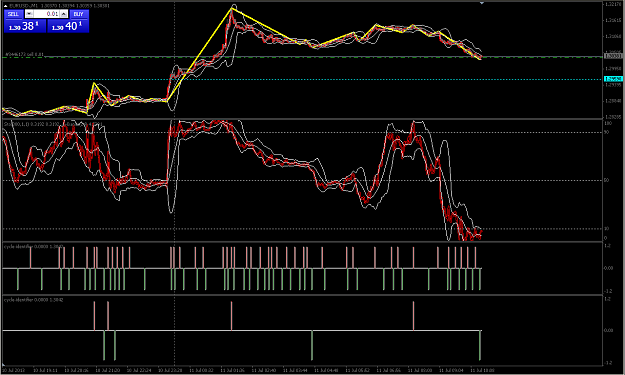625x375 pixels.
Task: Click the 0.01 volume input field
Action: coord(47,14)
